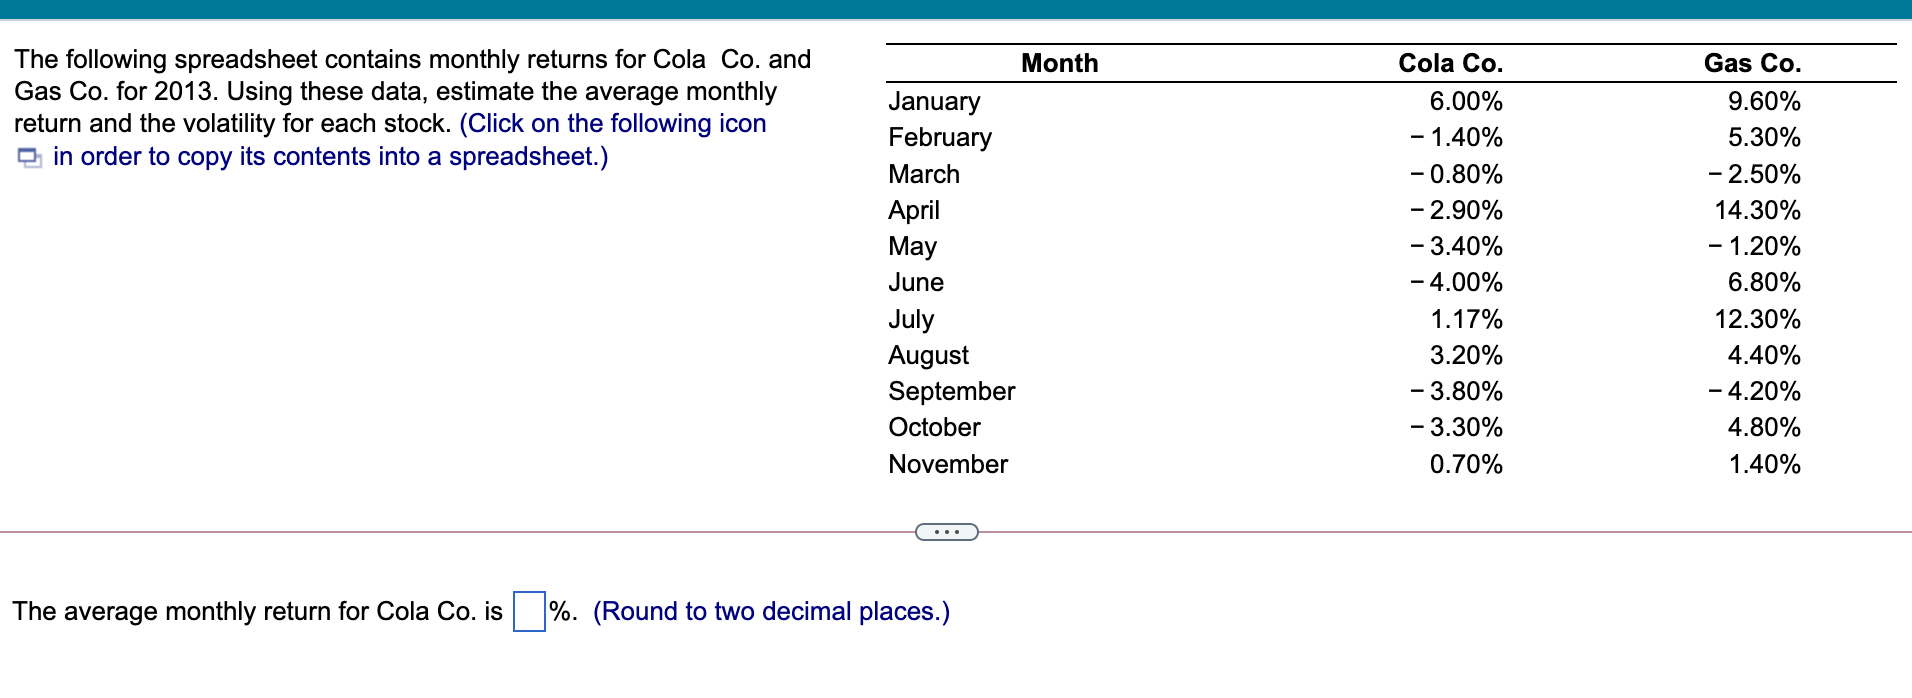This screenshot has width=1912, height=698.
Task: Click the January row label
Action: tap(932, 101)
